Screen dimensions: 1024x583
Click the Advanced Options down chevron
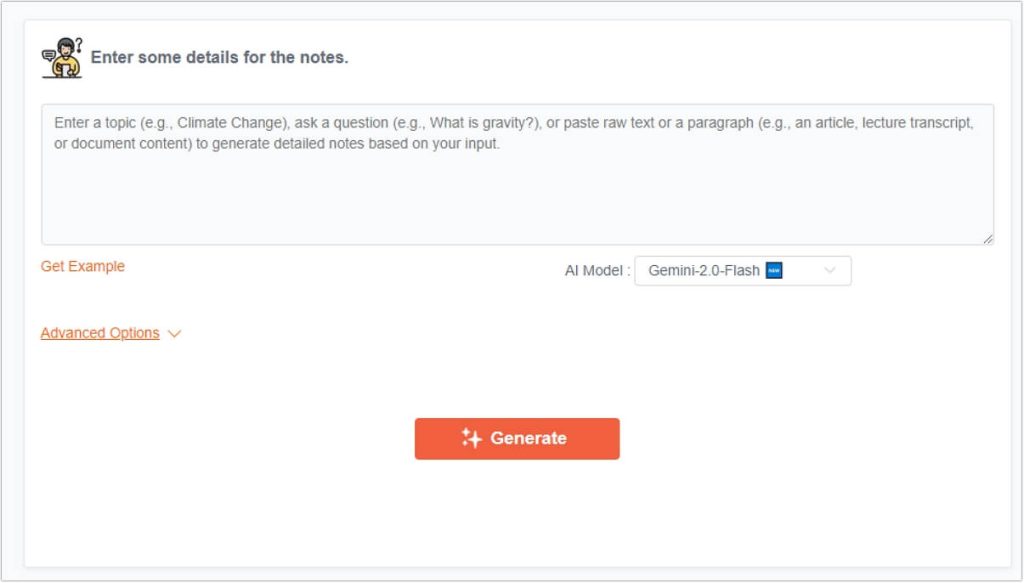pos(174,334)
